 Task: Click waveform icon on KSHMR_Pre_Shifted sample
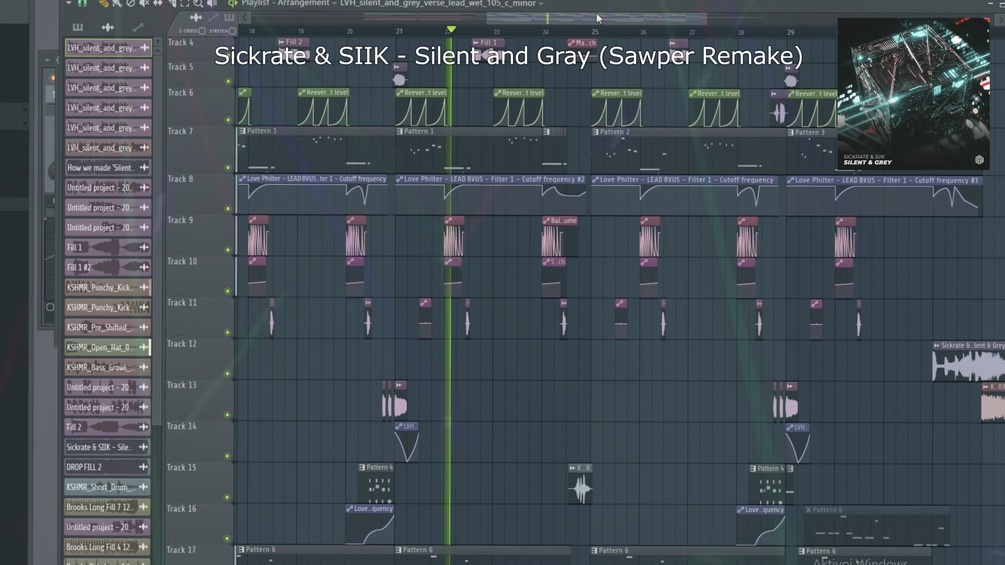(144, 327)
